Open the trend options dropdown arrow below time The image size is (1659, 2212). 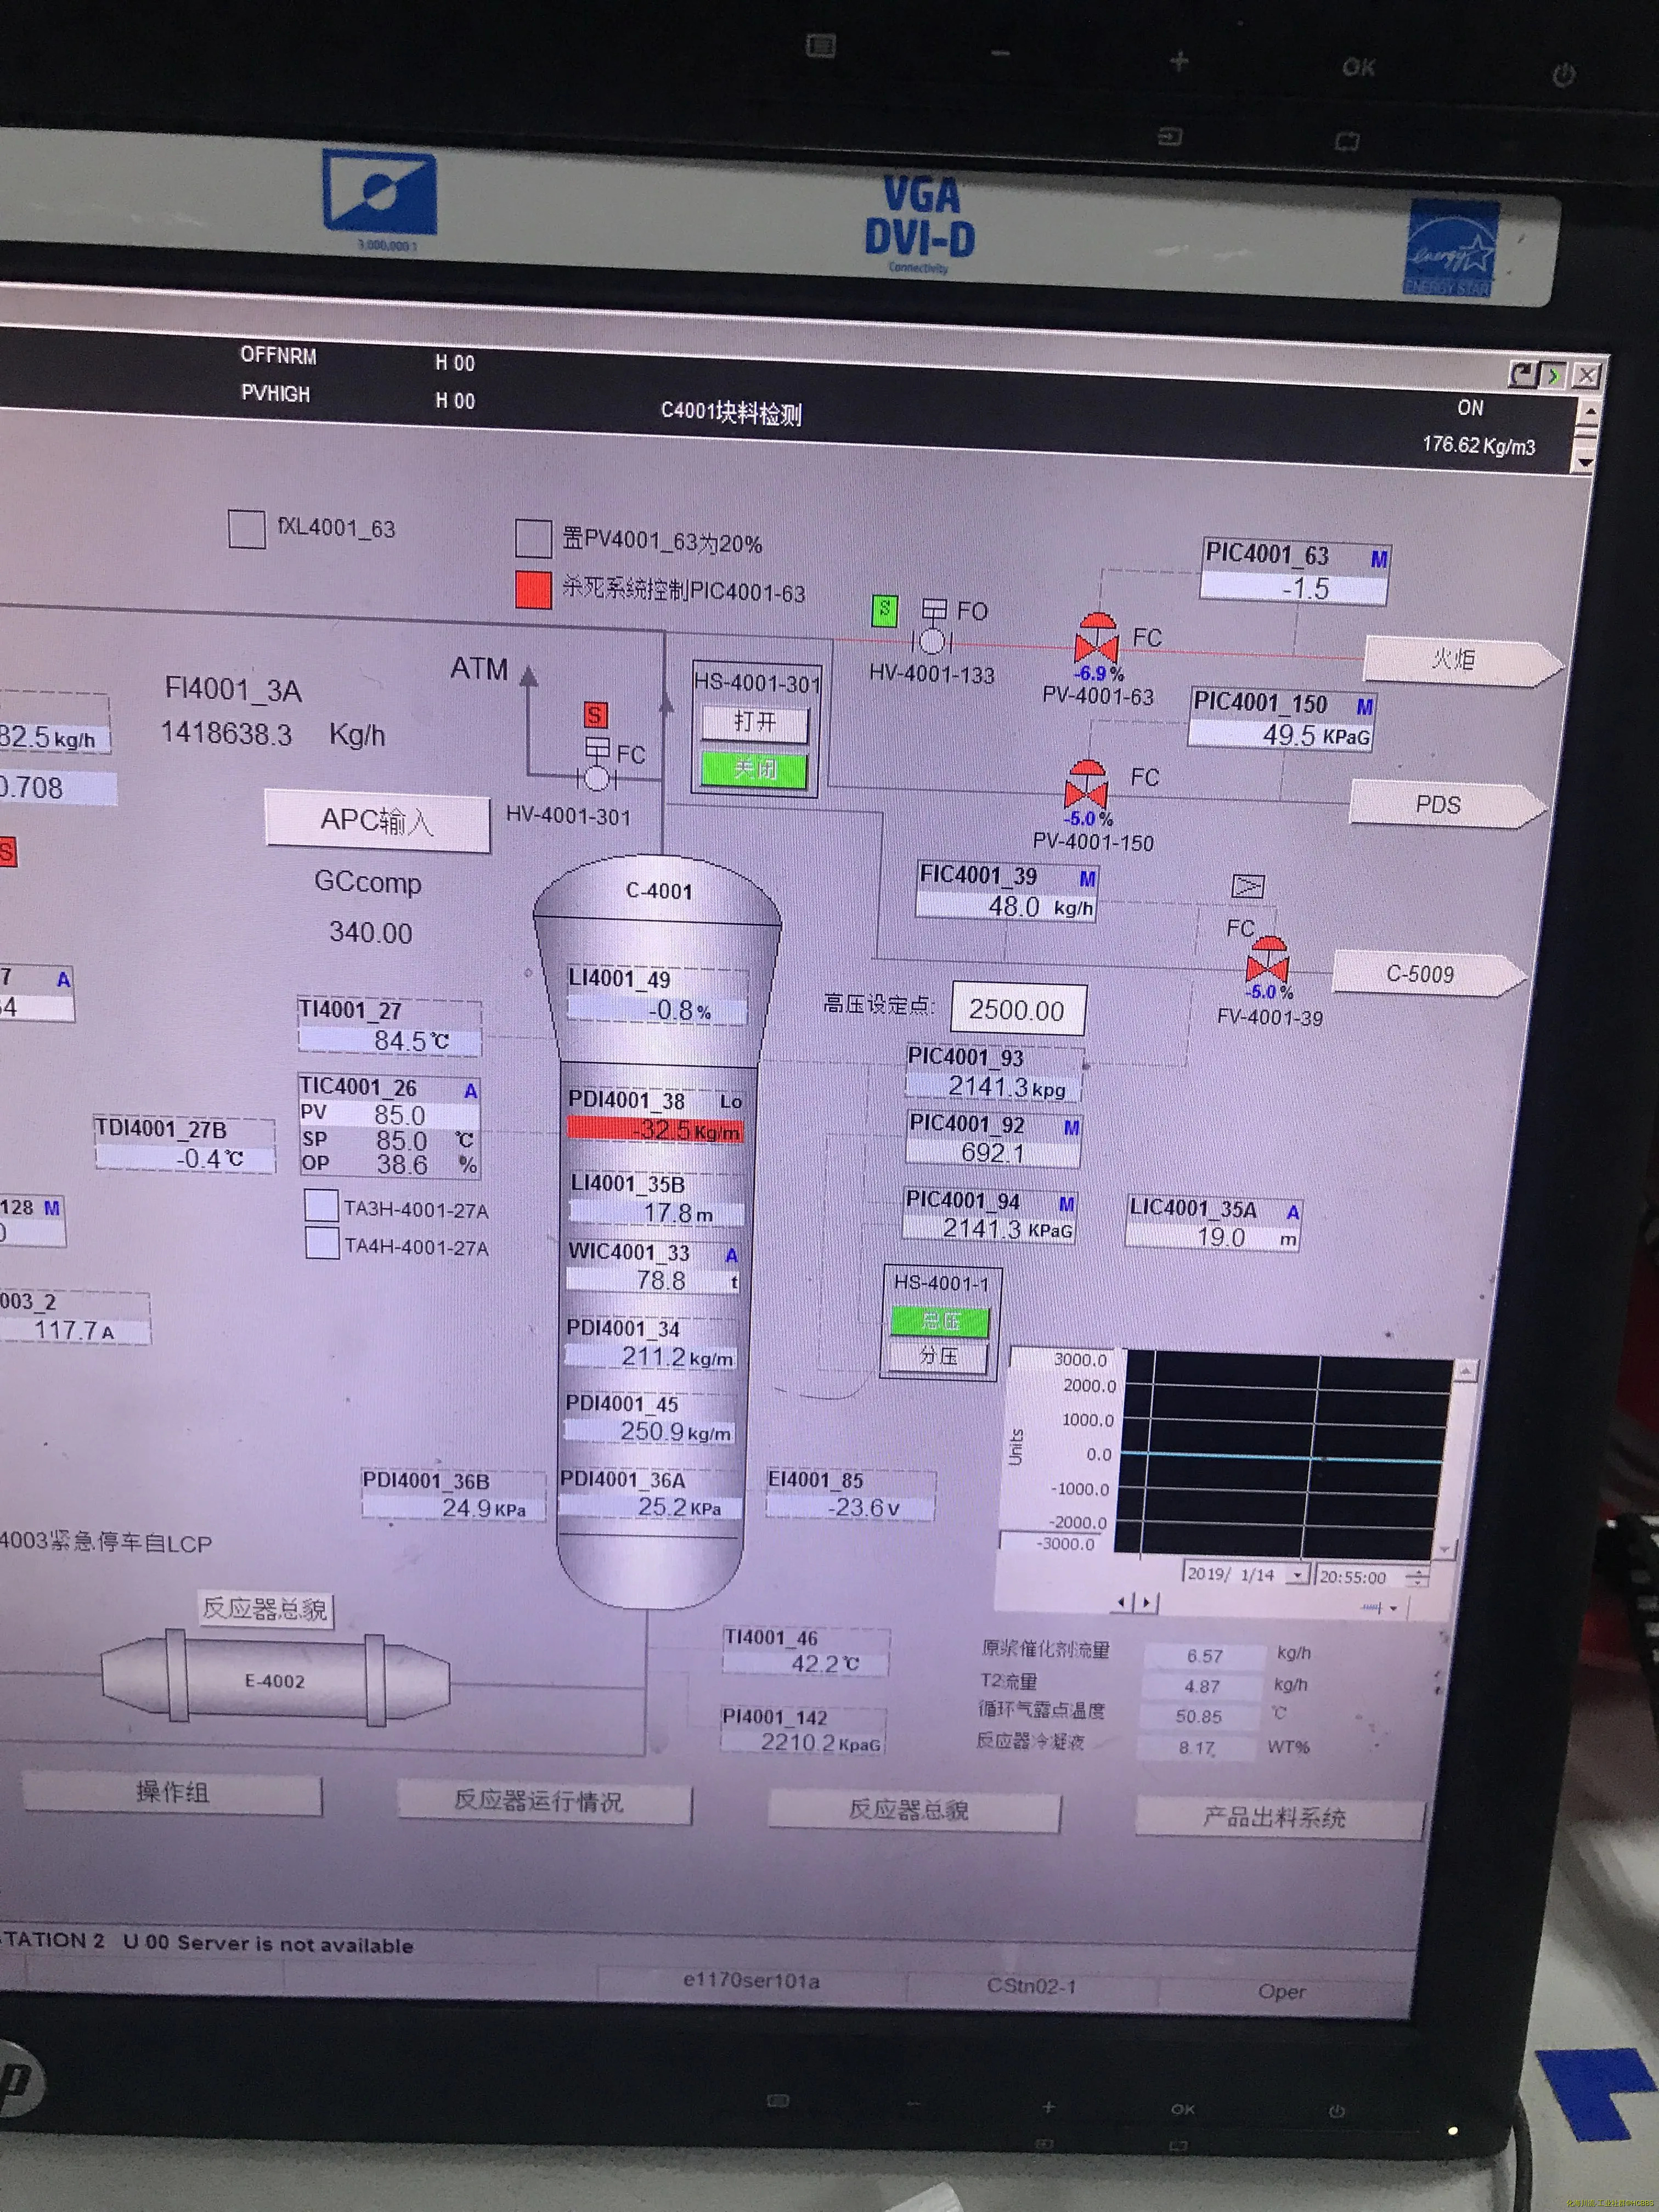1393,1608
